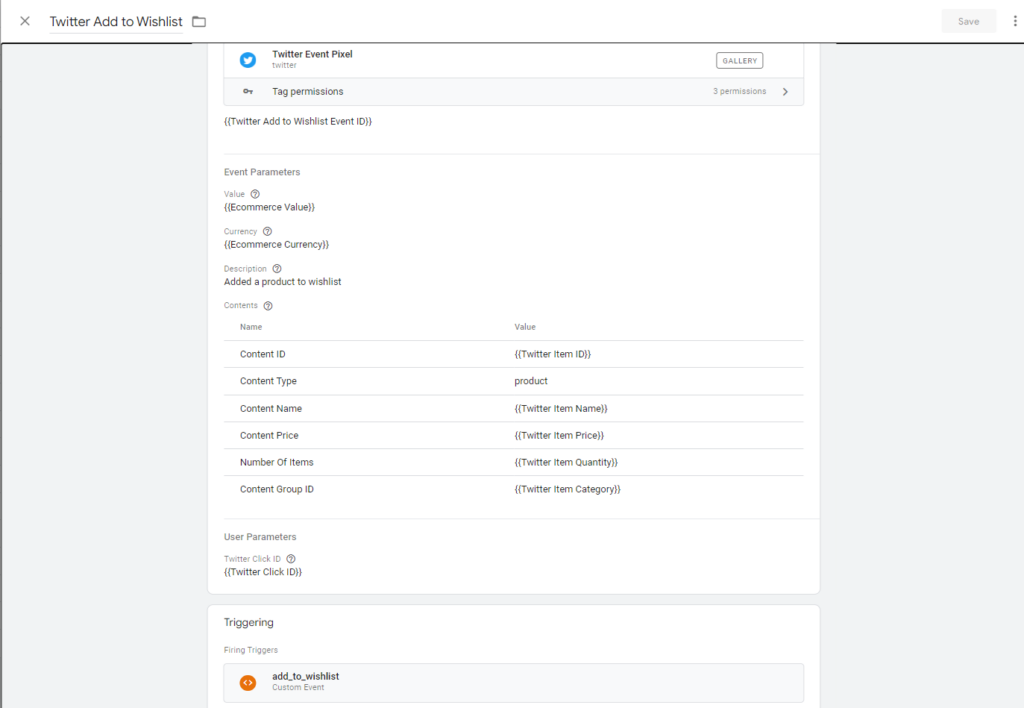Click help icon next to Currency
1024x708 pixels.
coord(267,231)
